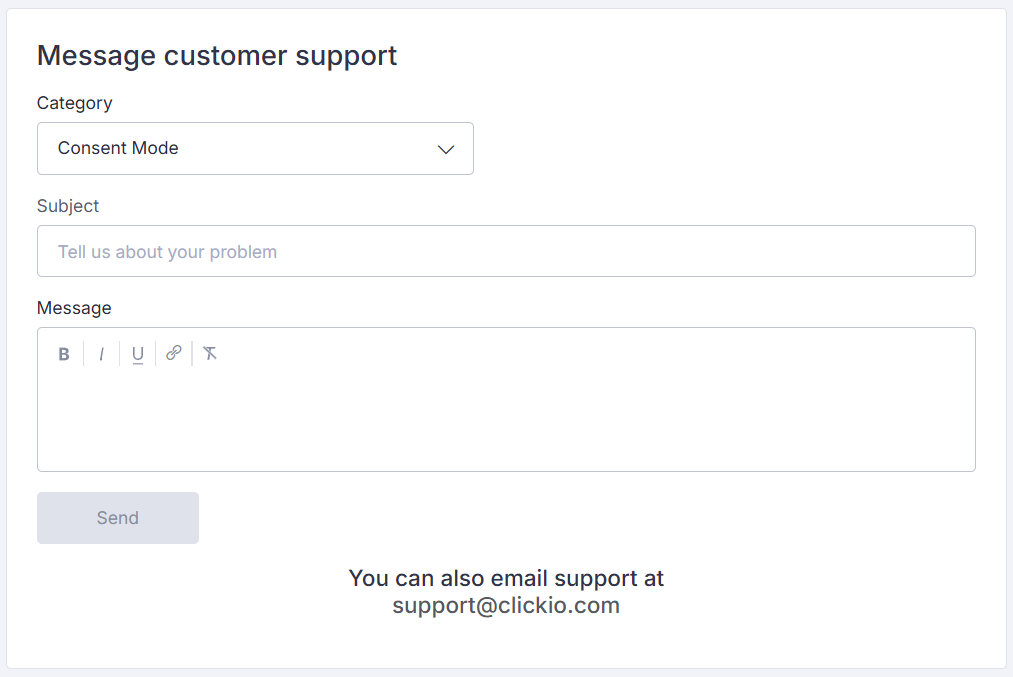Click the 'You can also email support at' text
Viewport: 1013px width, 677px height.
pyautogui.click(x=506, y=578)
